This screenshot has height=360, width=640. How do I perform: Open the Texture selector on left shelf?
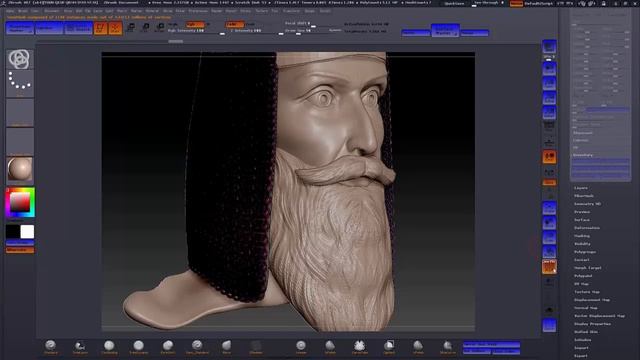pos(20,141)
